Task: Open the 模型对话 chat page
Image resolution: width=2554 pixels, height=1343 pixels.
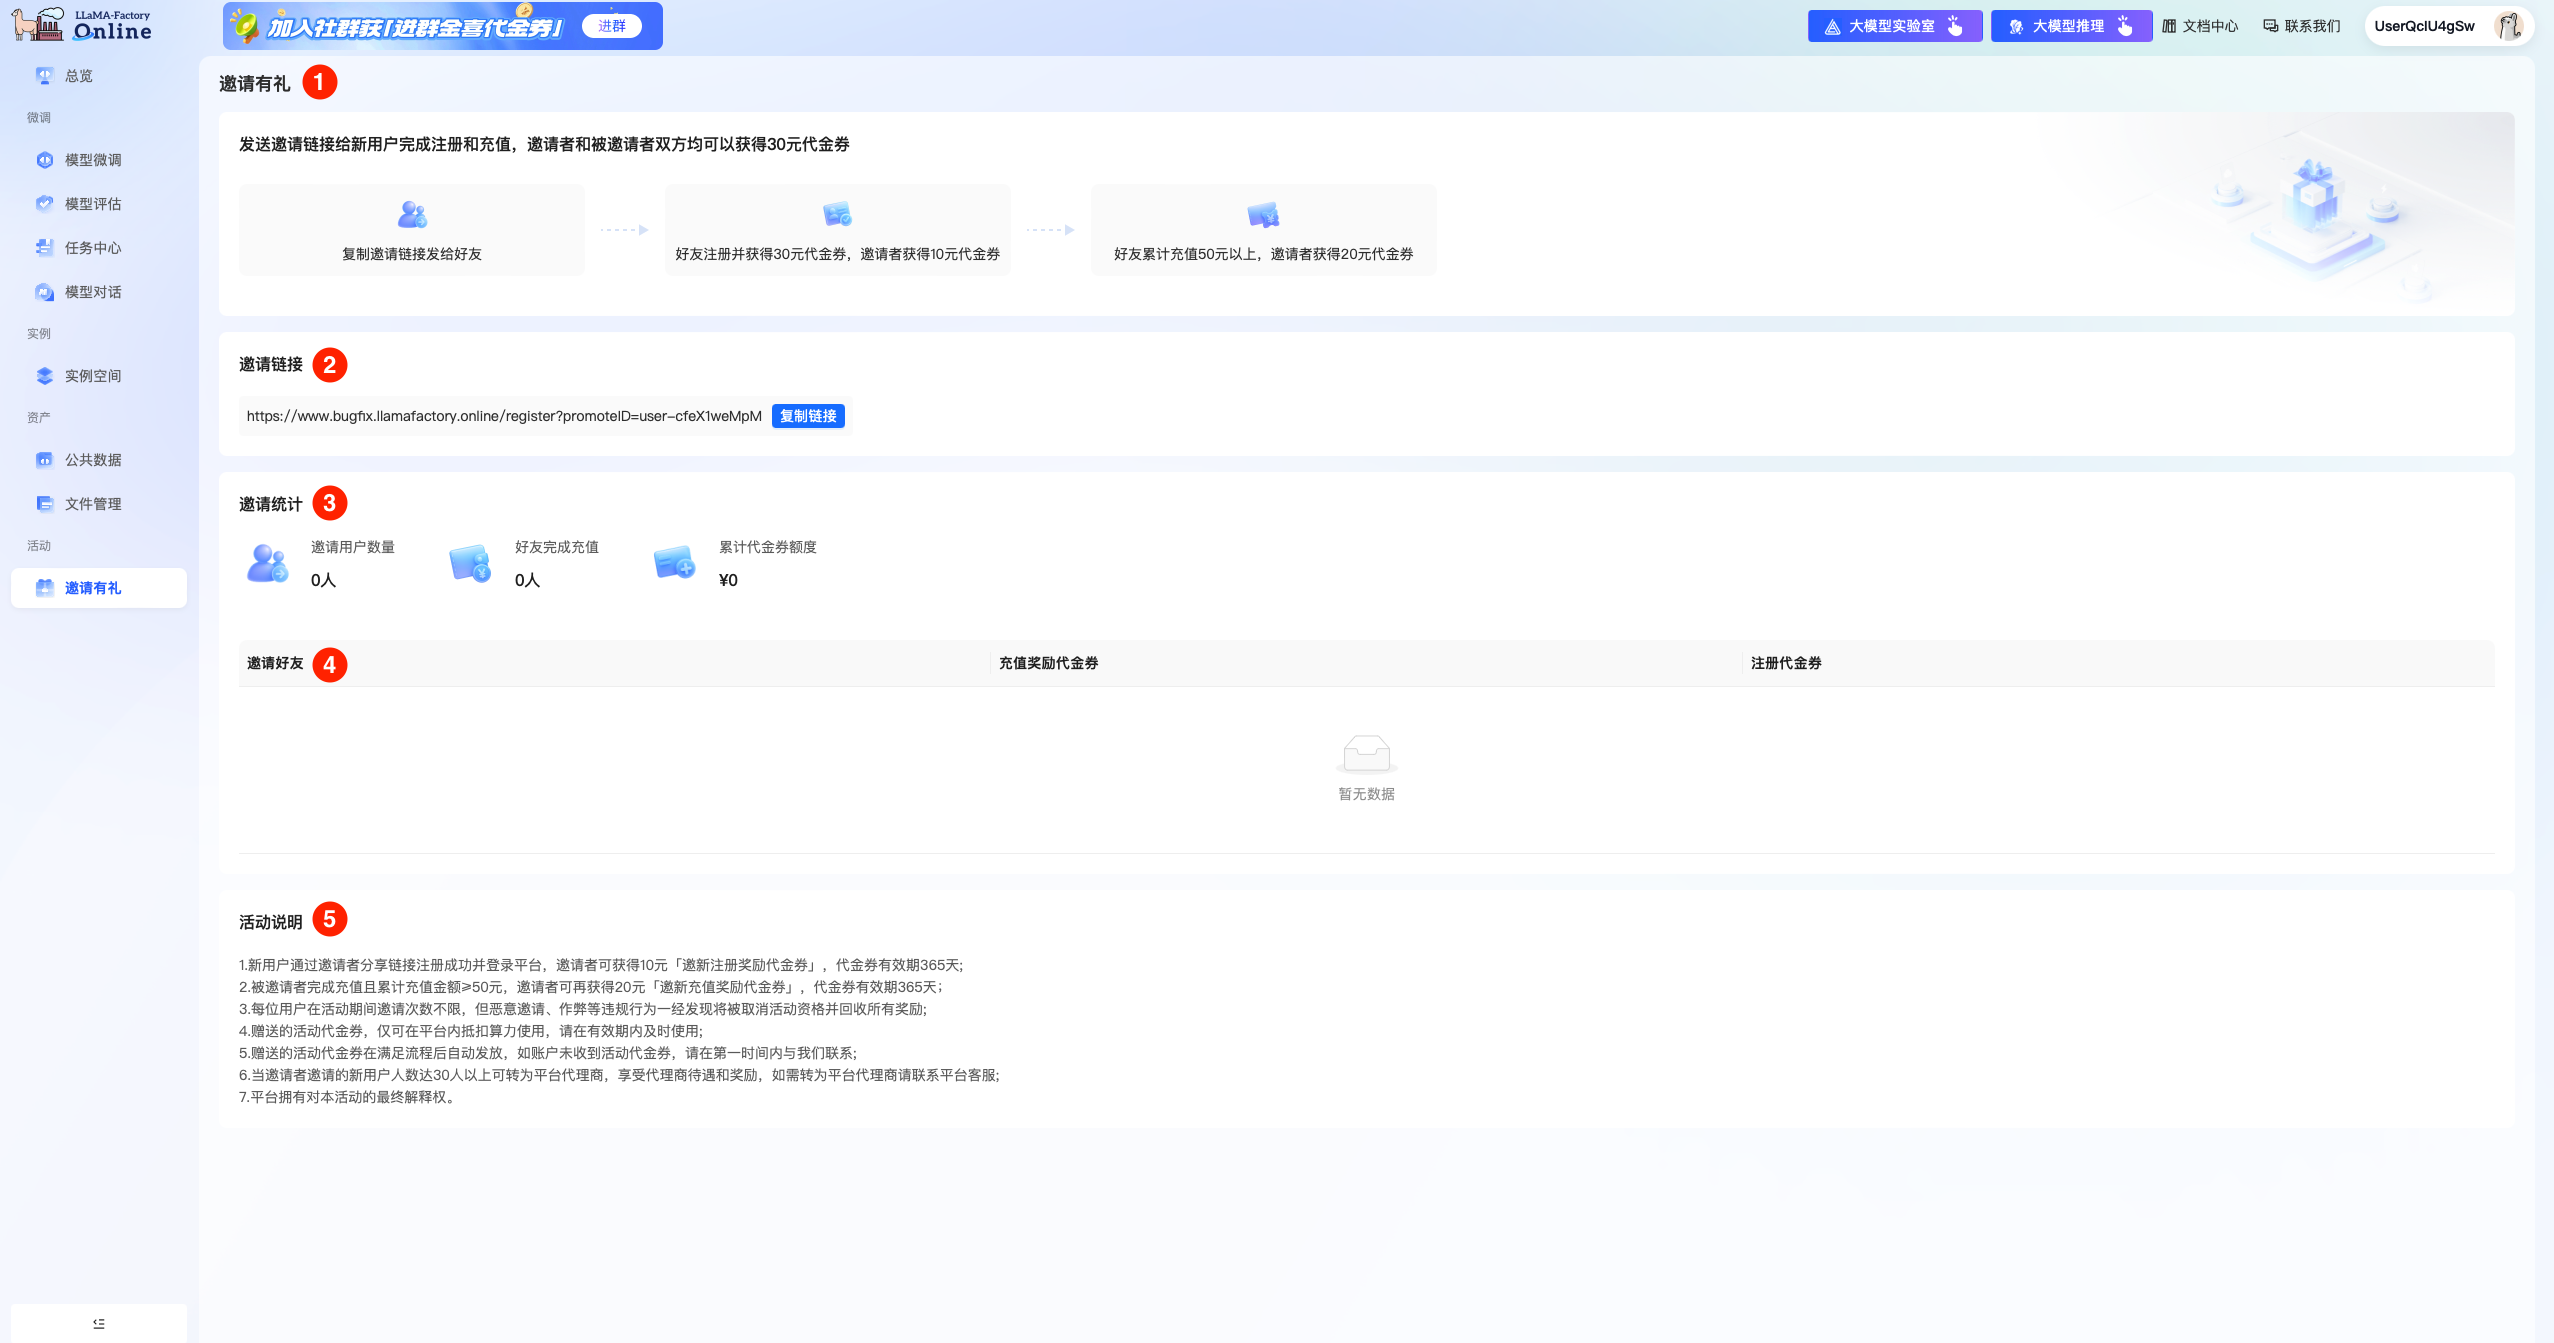Action: click(92, 292)
